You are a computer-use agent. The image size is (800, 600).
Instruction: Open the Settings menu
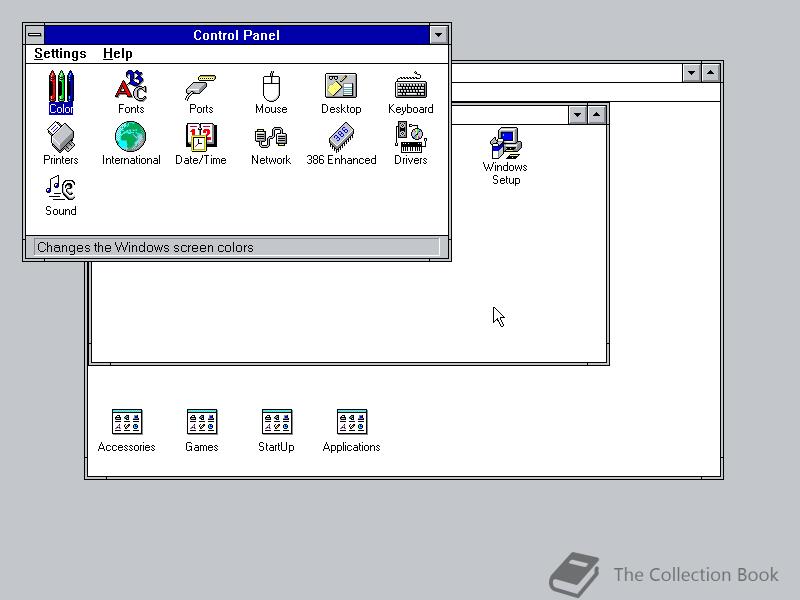[60, 54]
